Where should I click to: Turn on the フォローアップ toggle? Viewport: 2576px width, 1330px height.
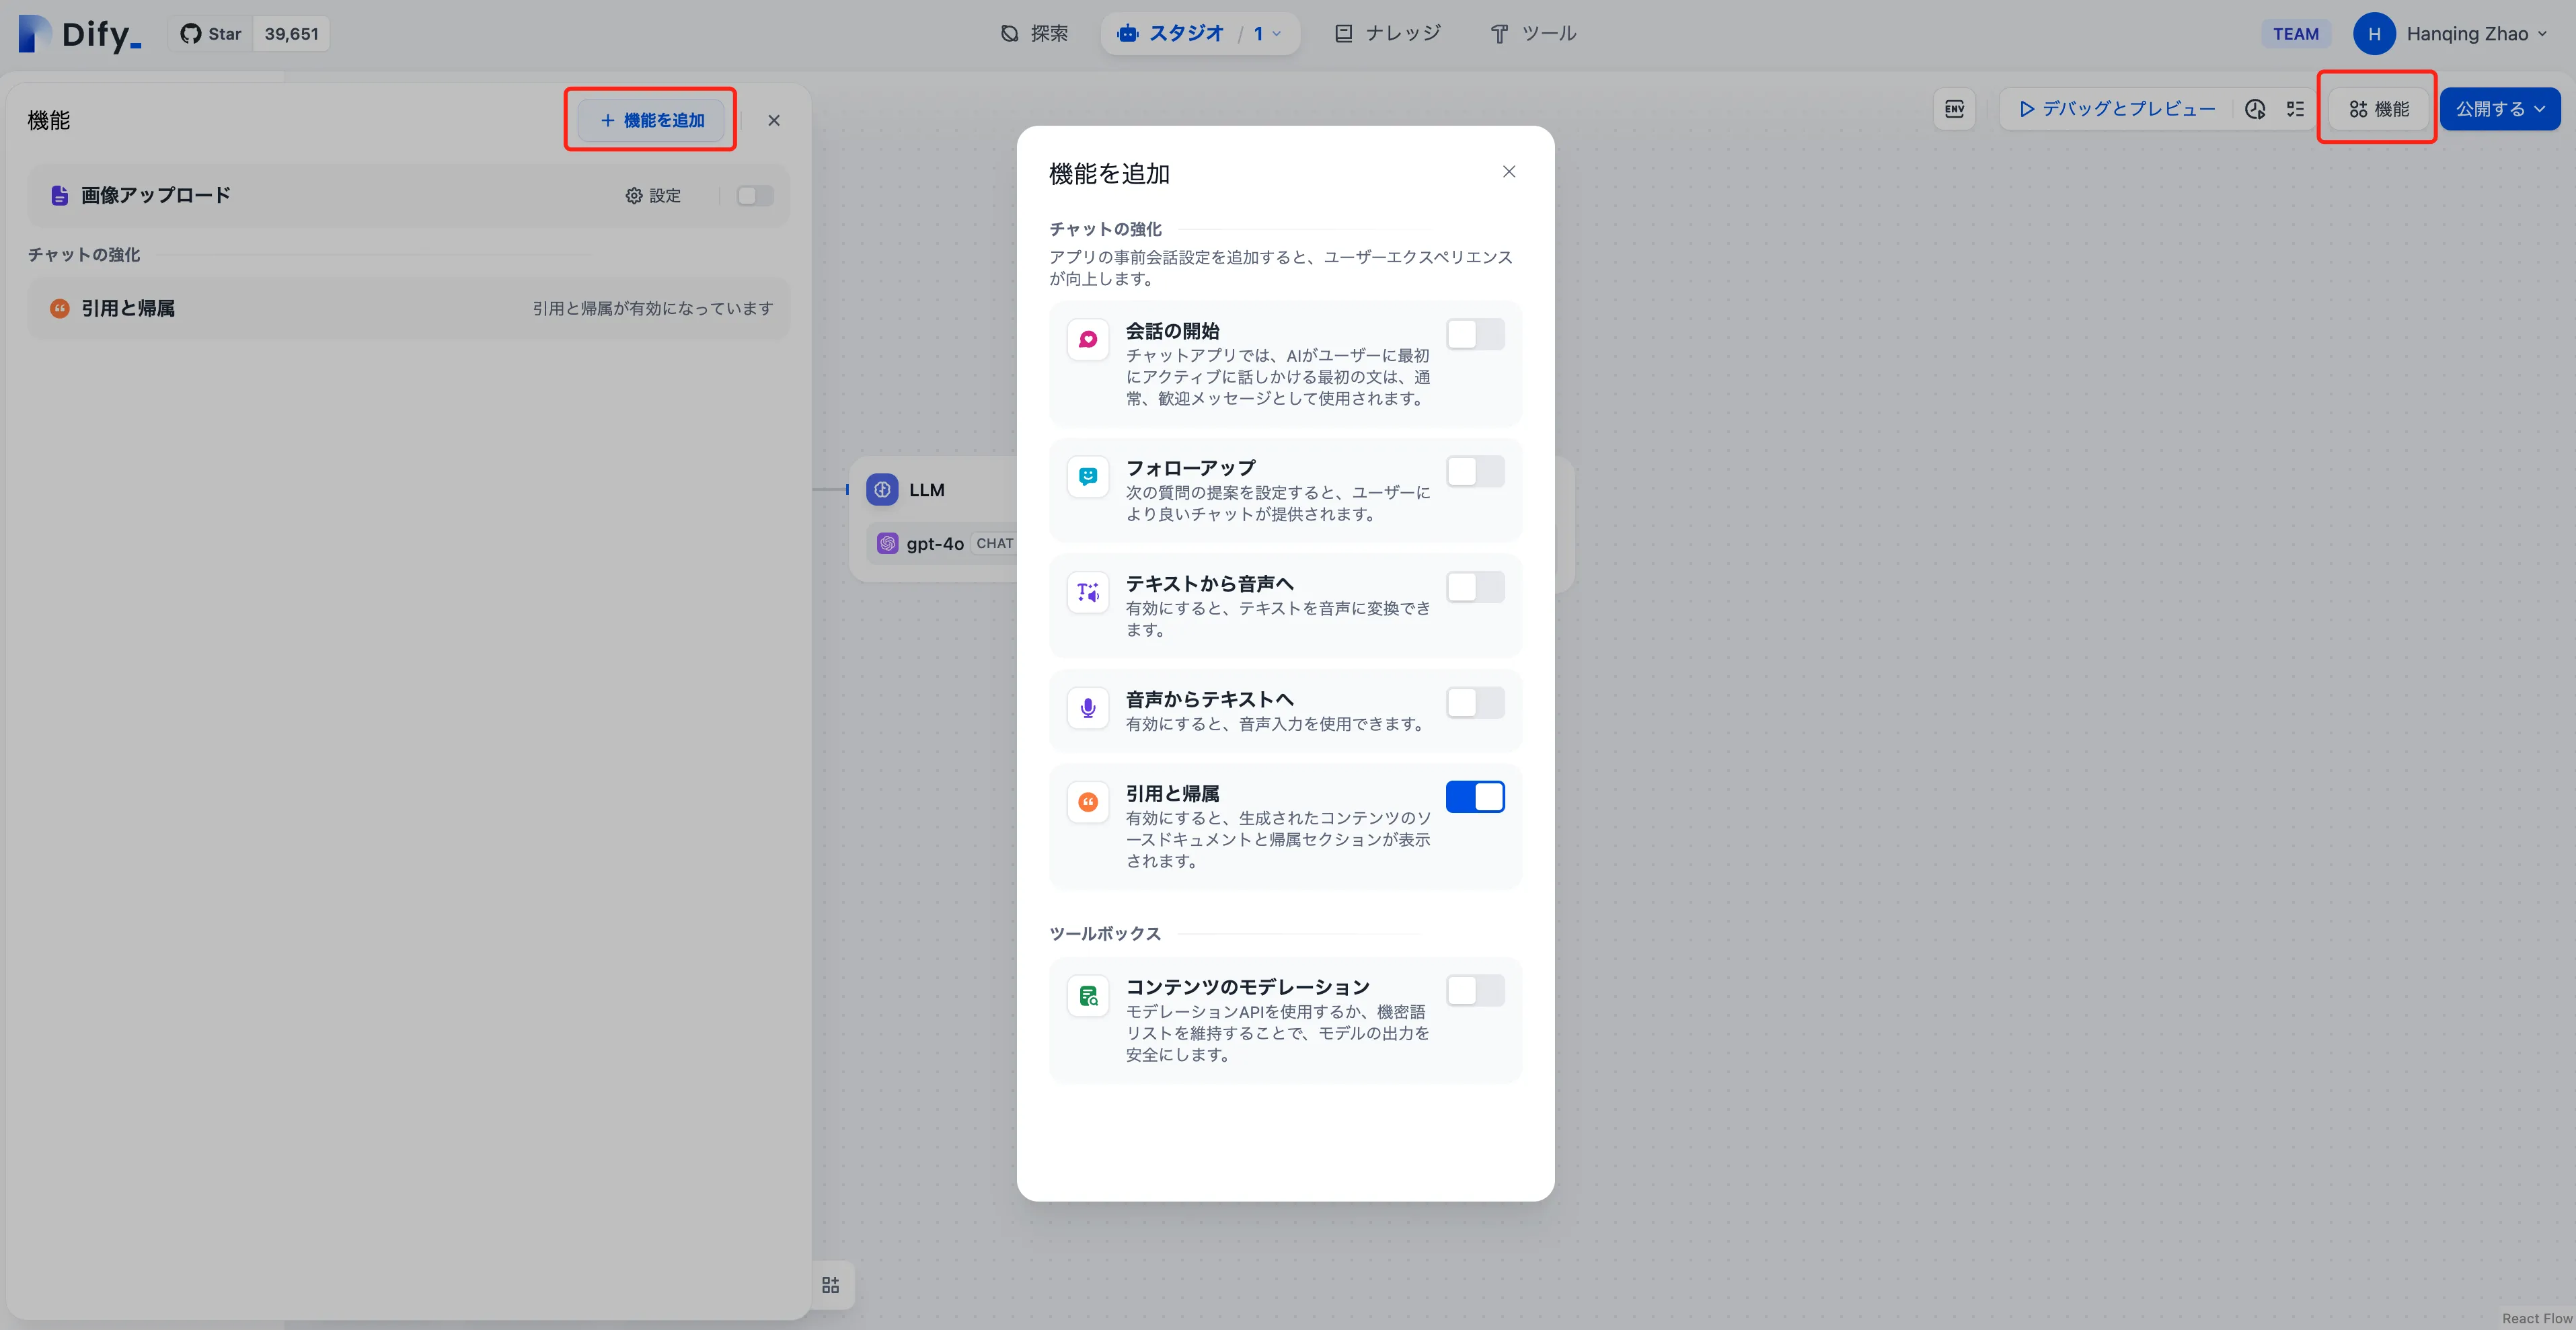[x=1475, y=472]
